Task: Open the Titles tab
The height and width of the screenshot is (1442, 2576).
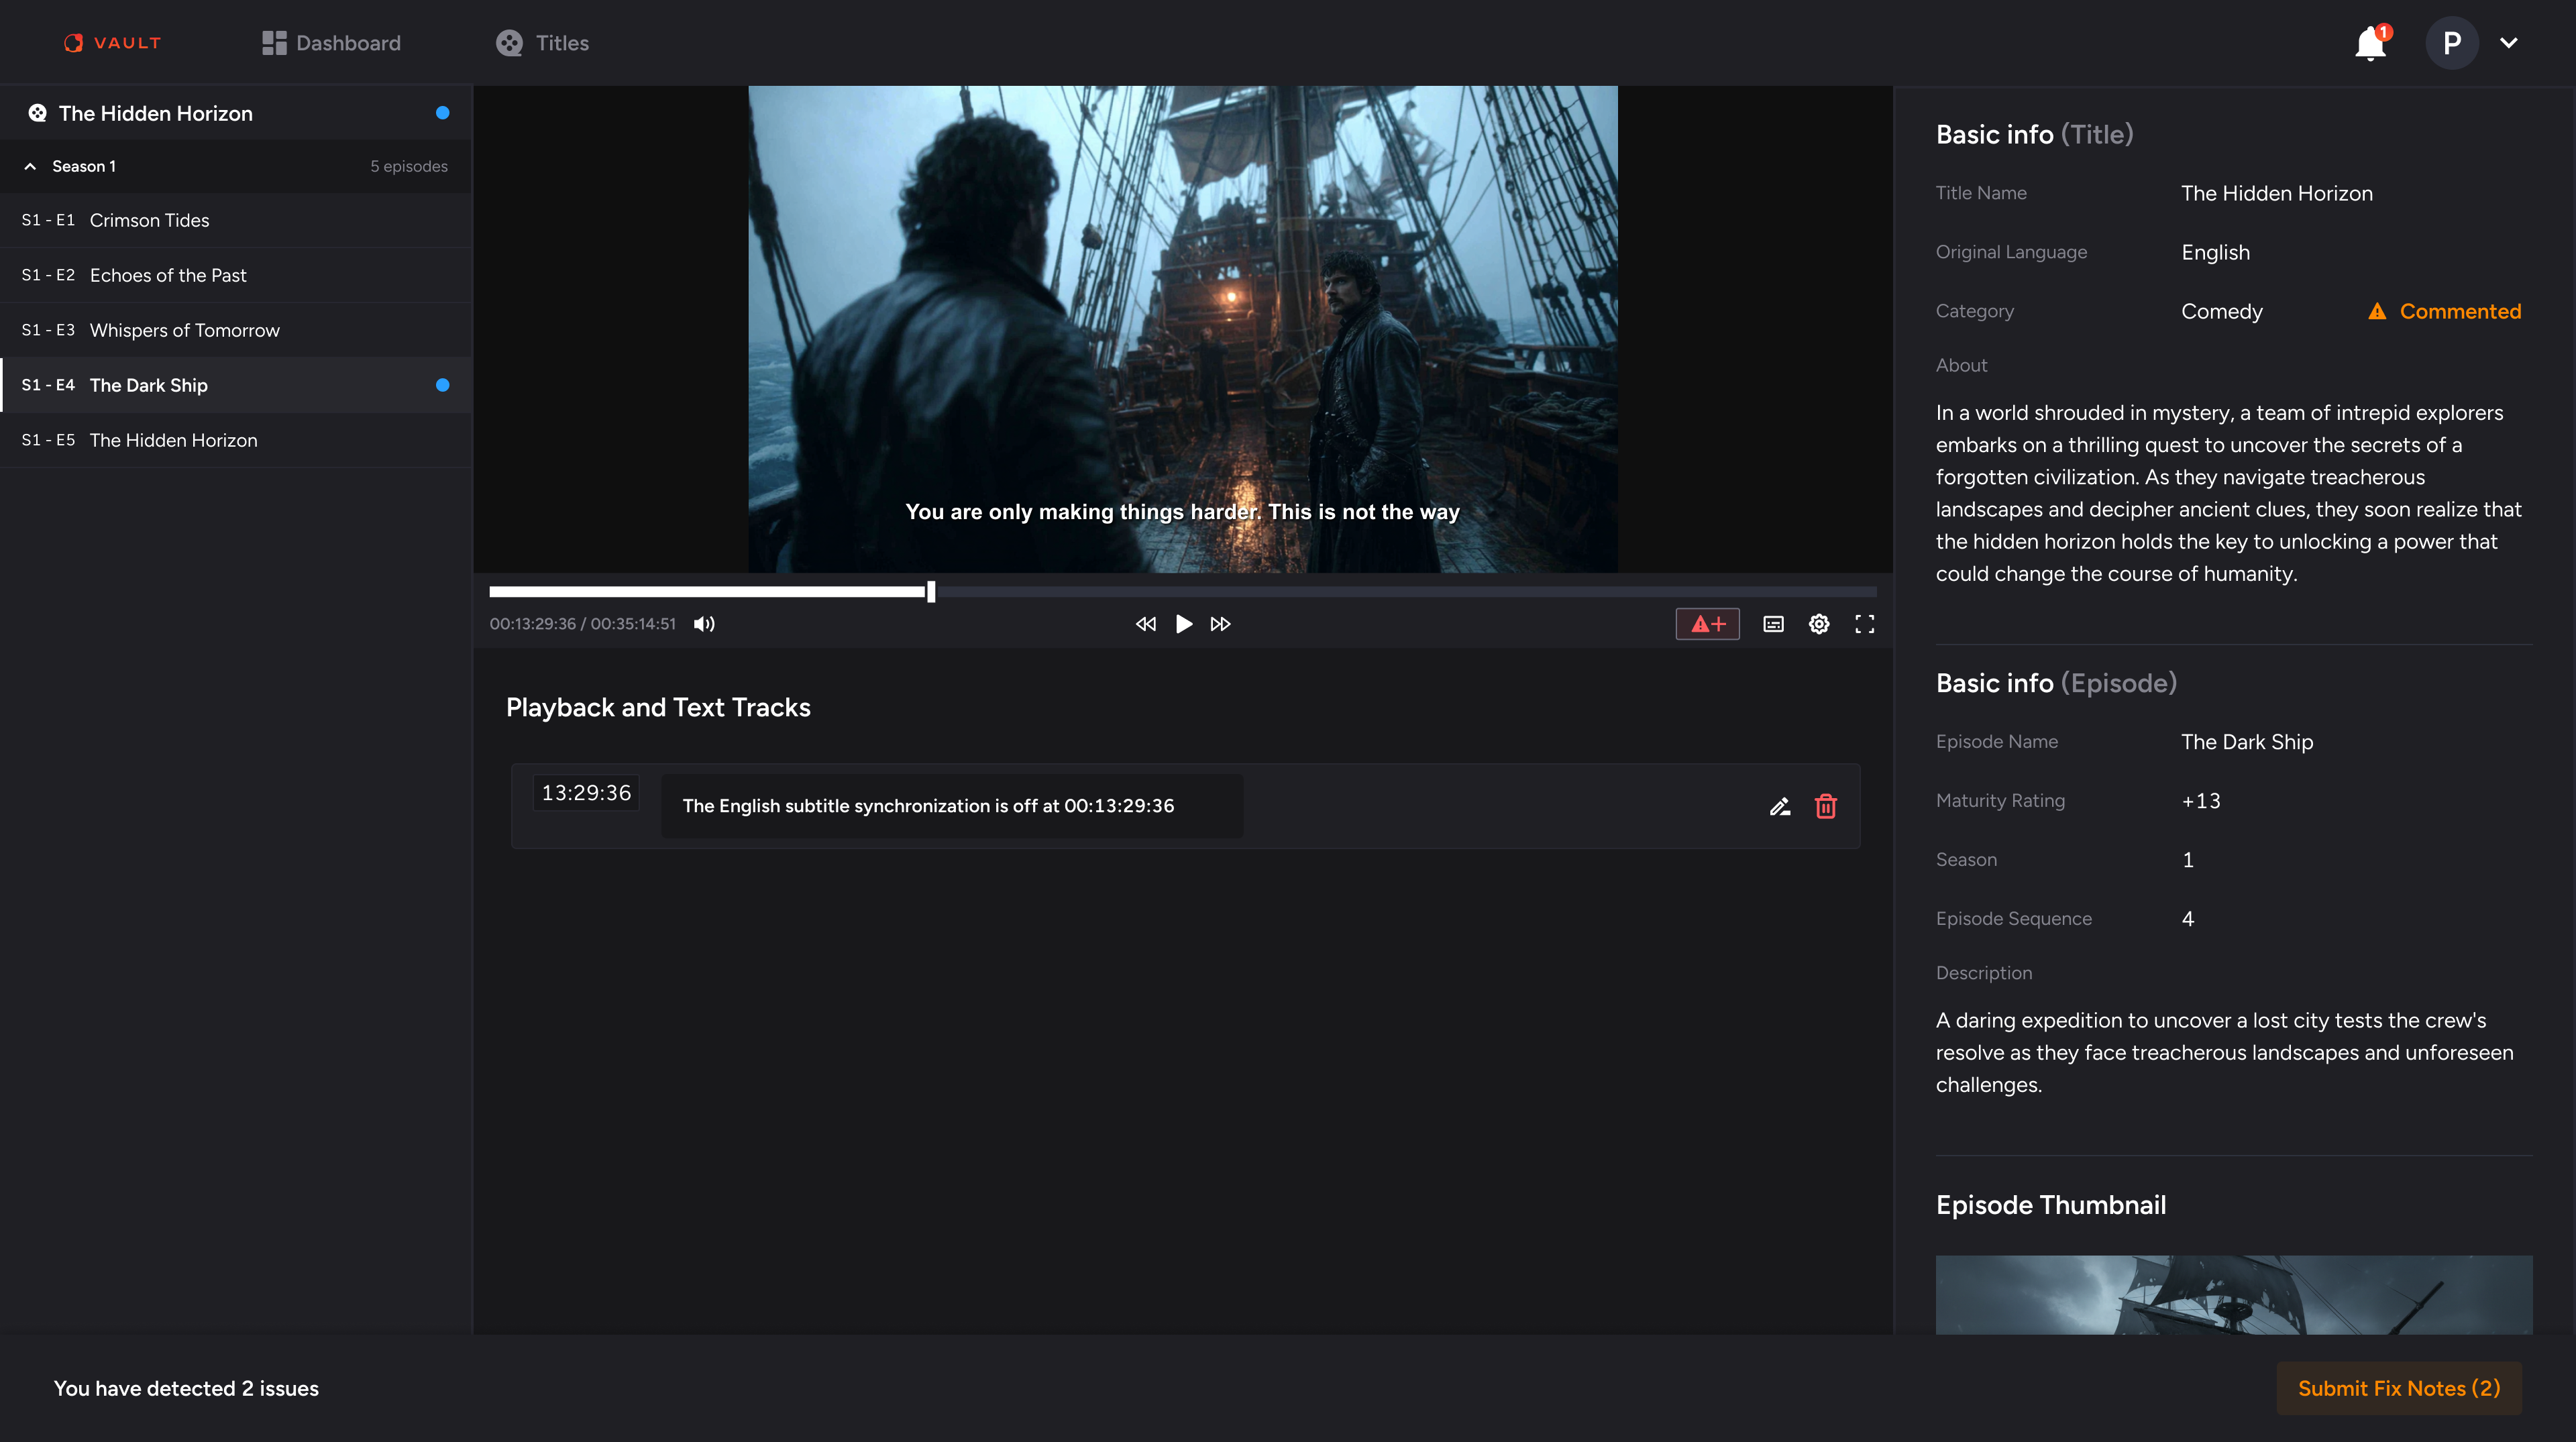Action: click(542, 43)
